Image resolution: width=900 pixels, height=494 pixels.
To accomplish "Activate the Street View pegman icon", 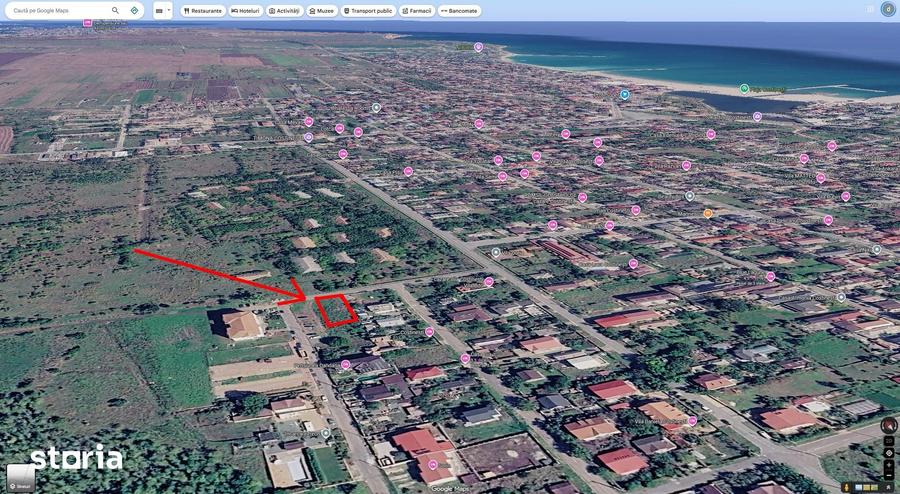I will tap(847, 487).
